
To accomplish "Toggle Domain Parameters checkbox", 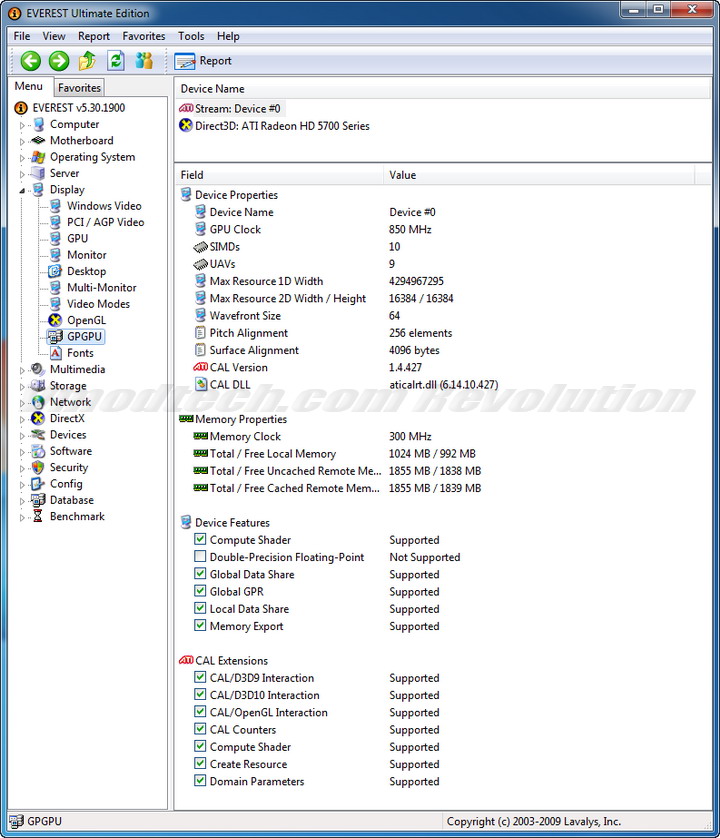I will 200,780.
